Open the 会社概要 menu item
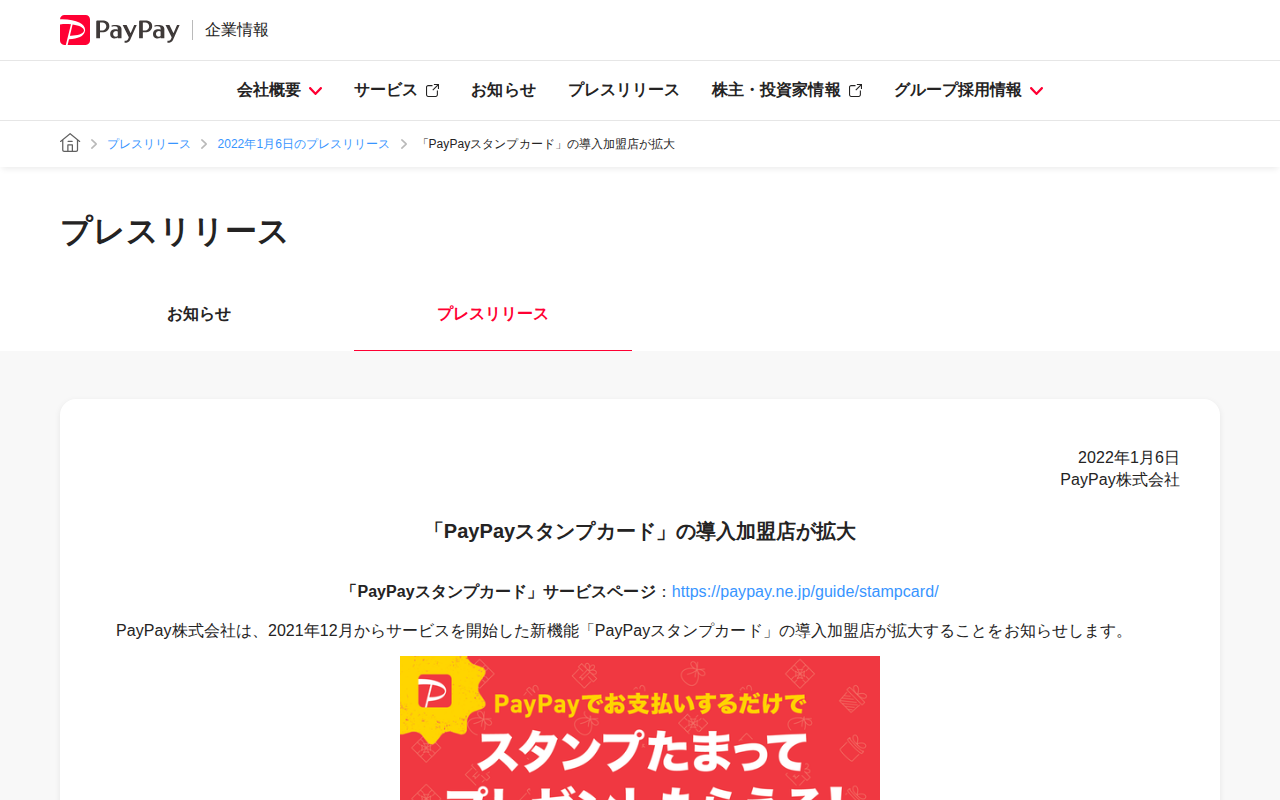 click(269, 90)
